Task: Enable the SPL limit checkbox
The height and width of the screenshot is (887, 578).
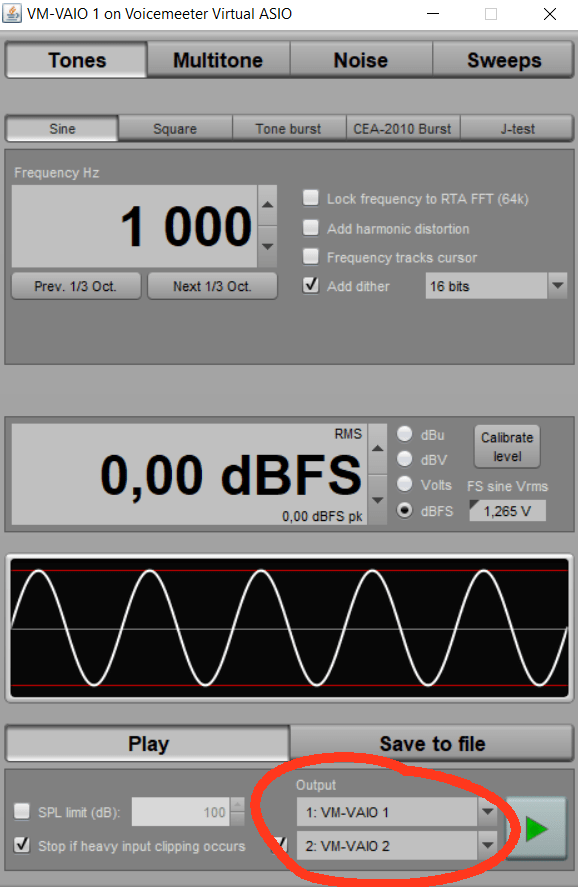Action: [x=22, y=812]
